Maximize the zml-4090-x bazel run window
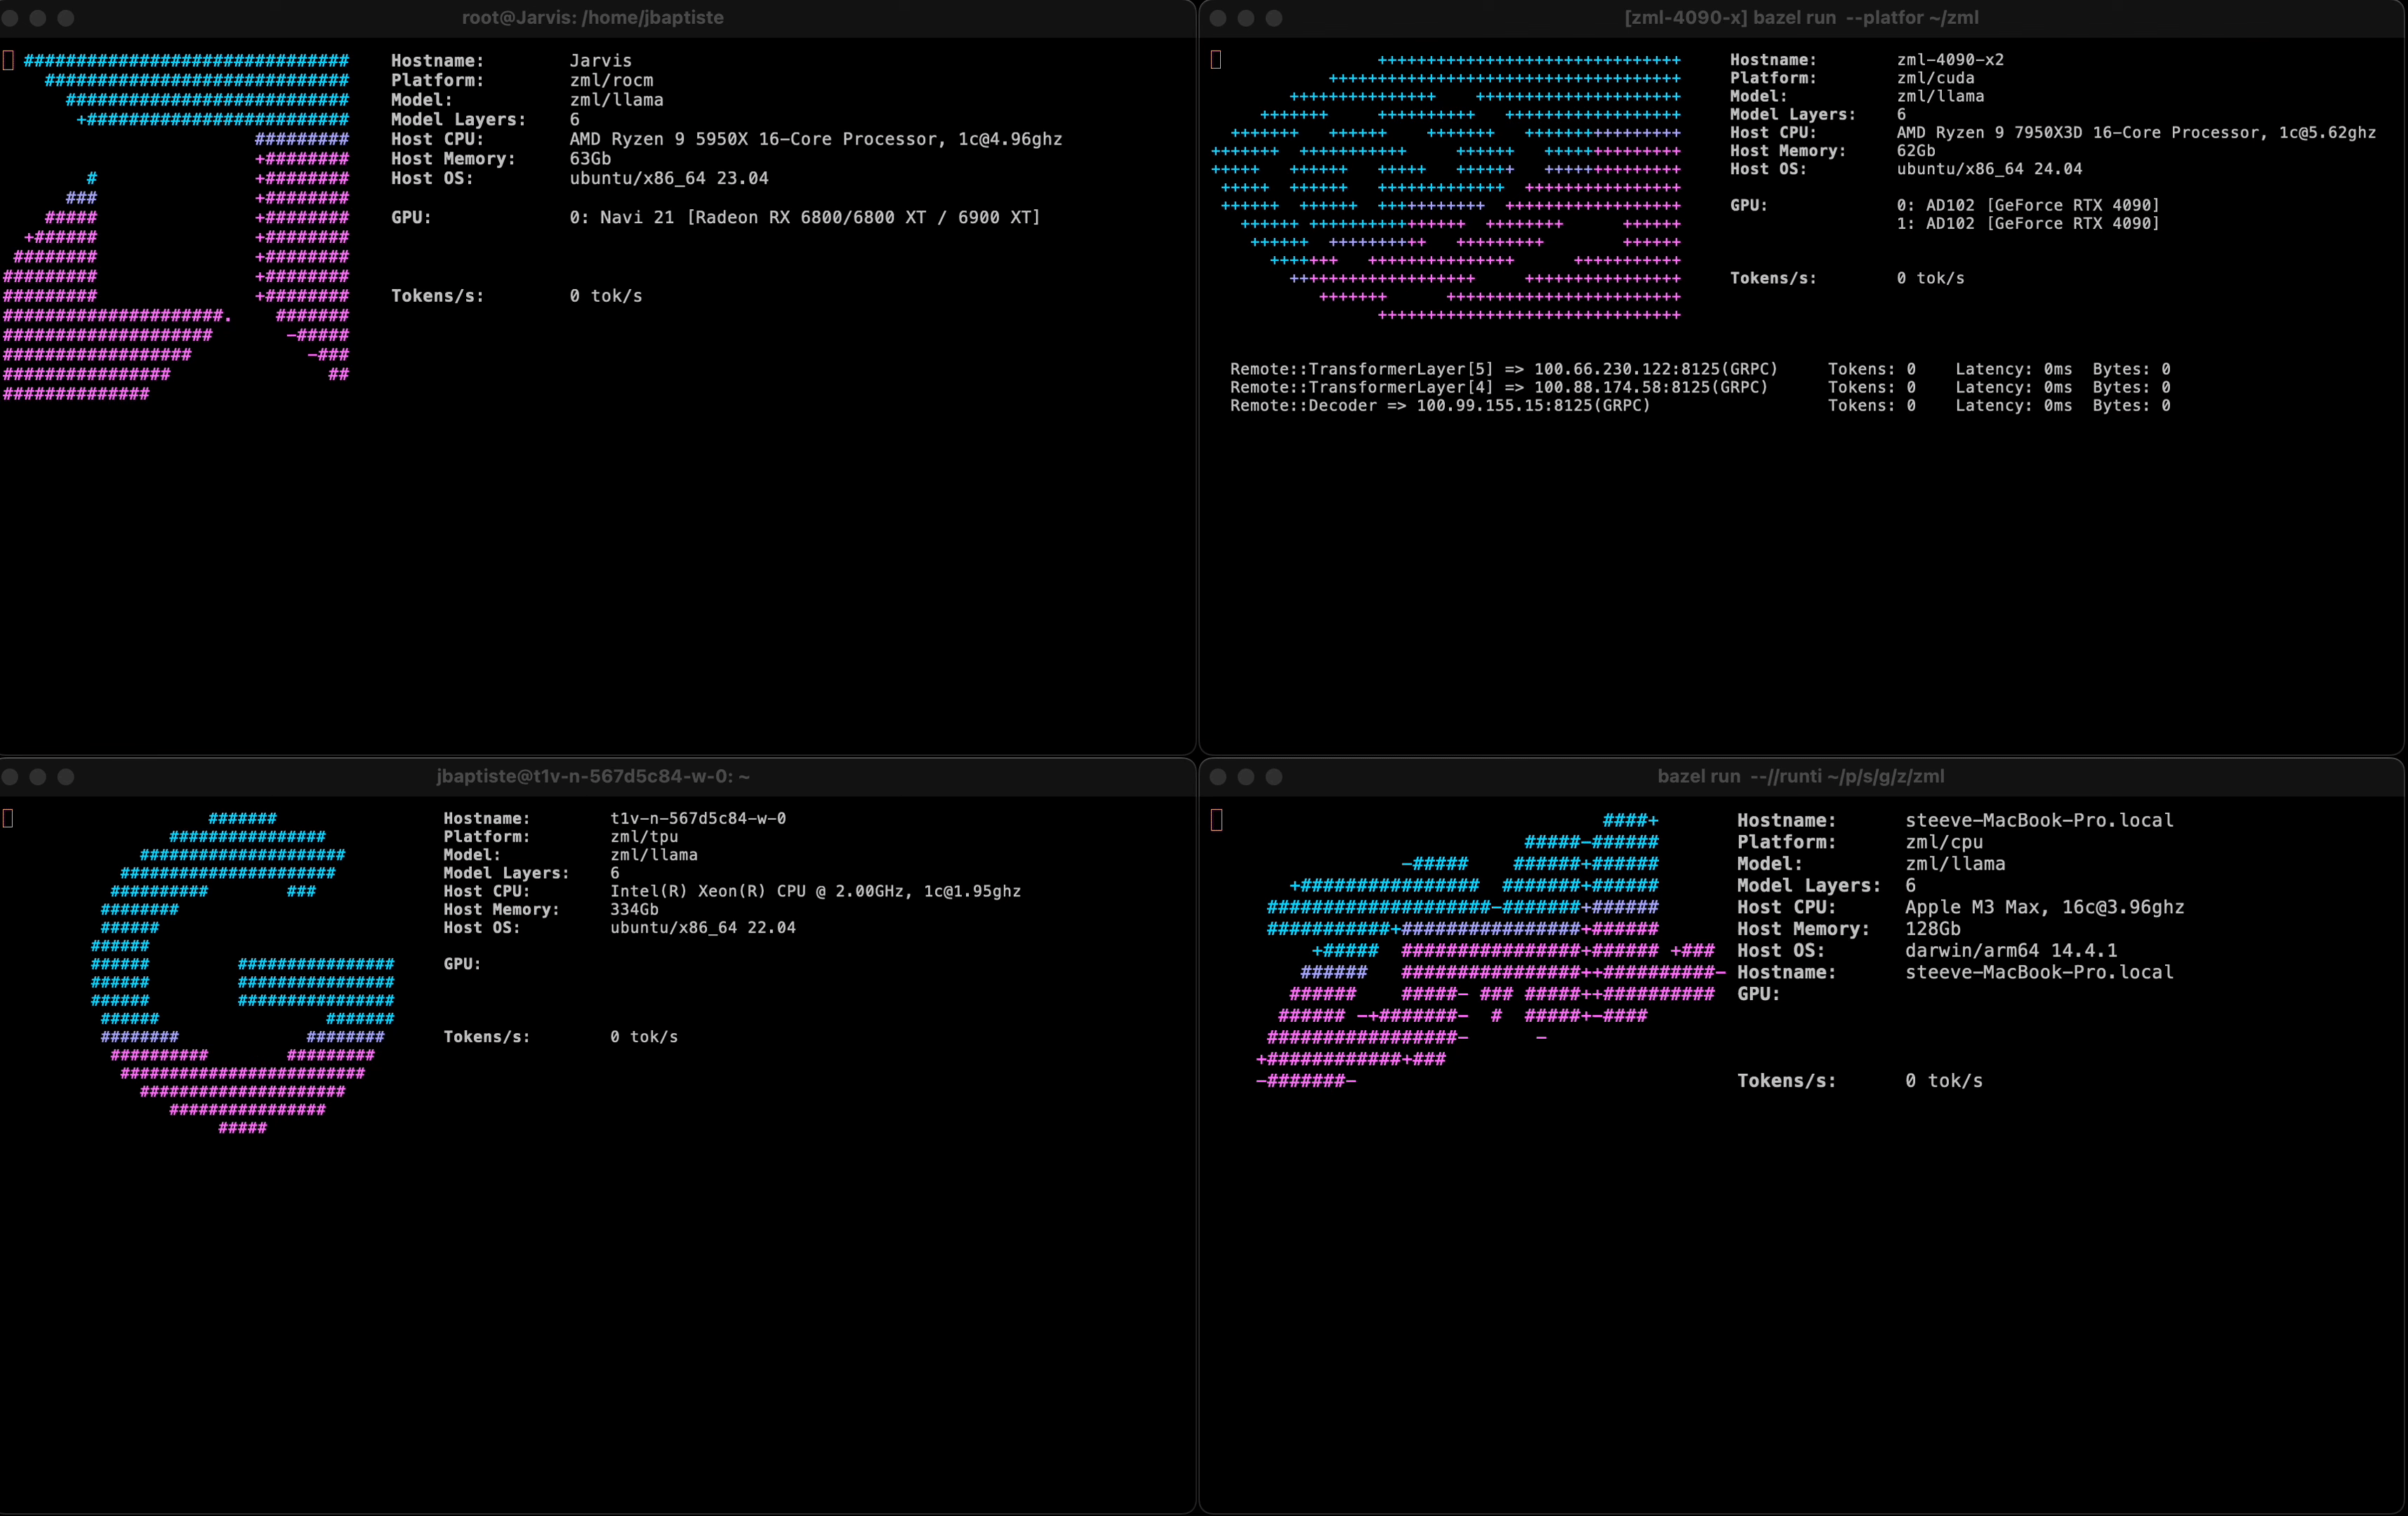The height and width of the screenshot is (1516, 2408). coord(1274,18)
